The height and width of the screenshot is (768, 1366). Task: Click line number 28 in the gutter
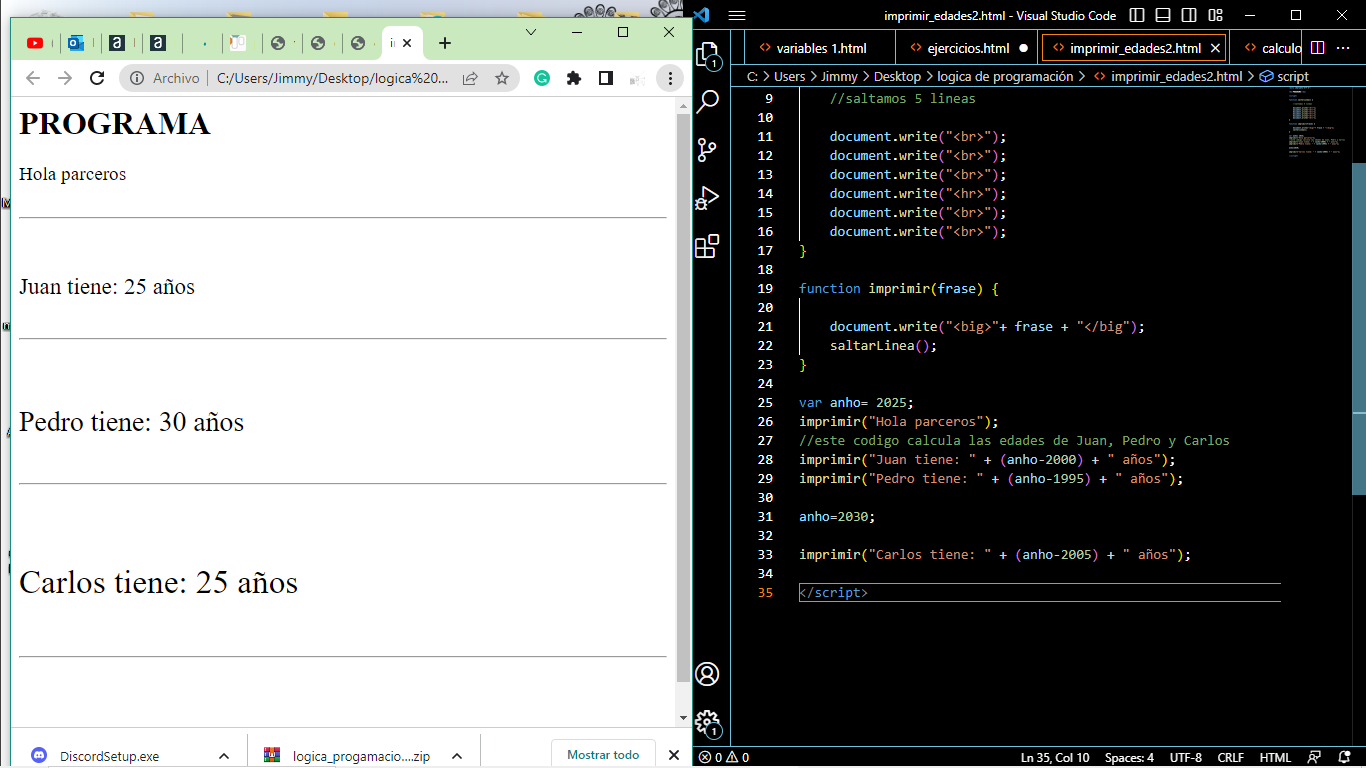[x=765, y=459]
